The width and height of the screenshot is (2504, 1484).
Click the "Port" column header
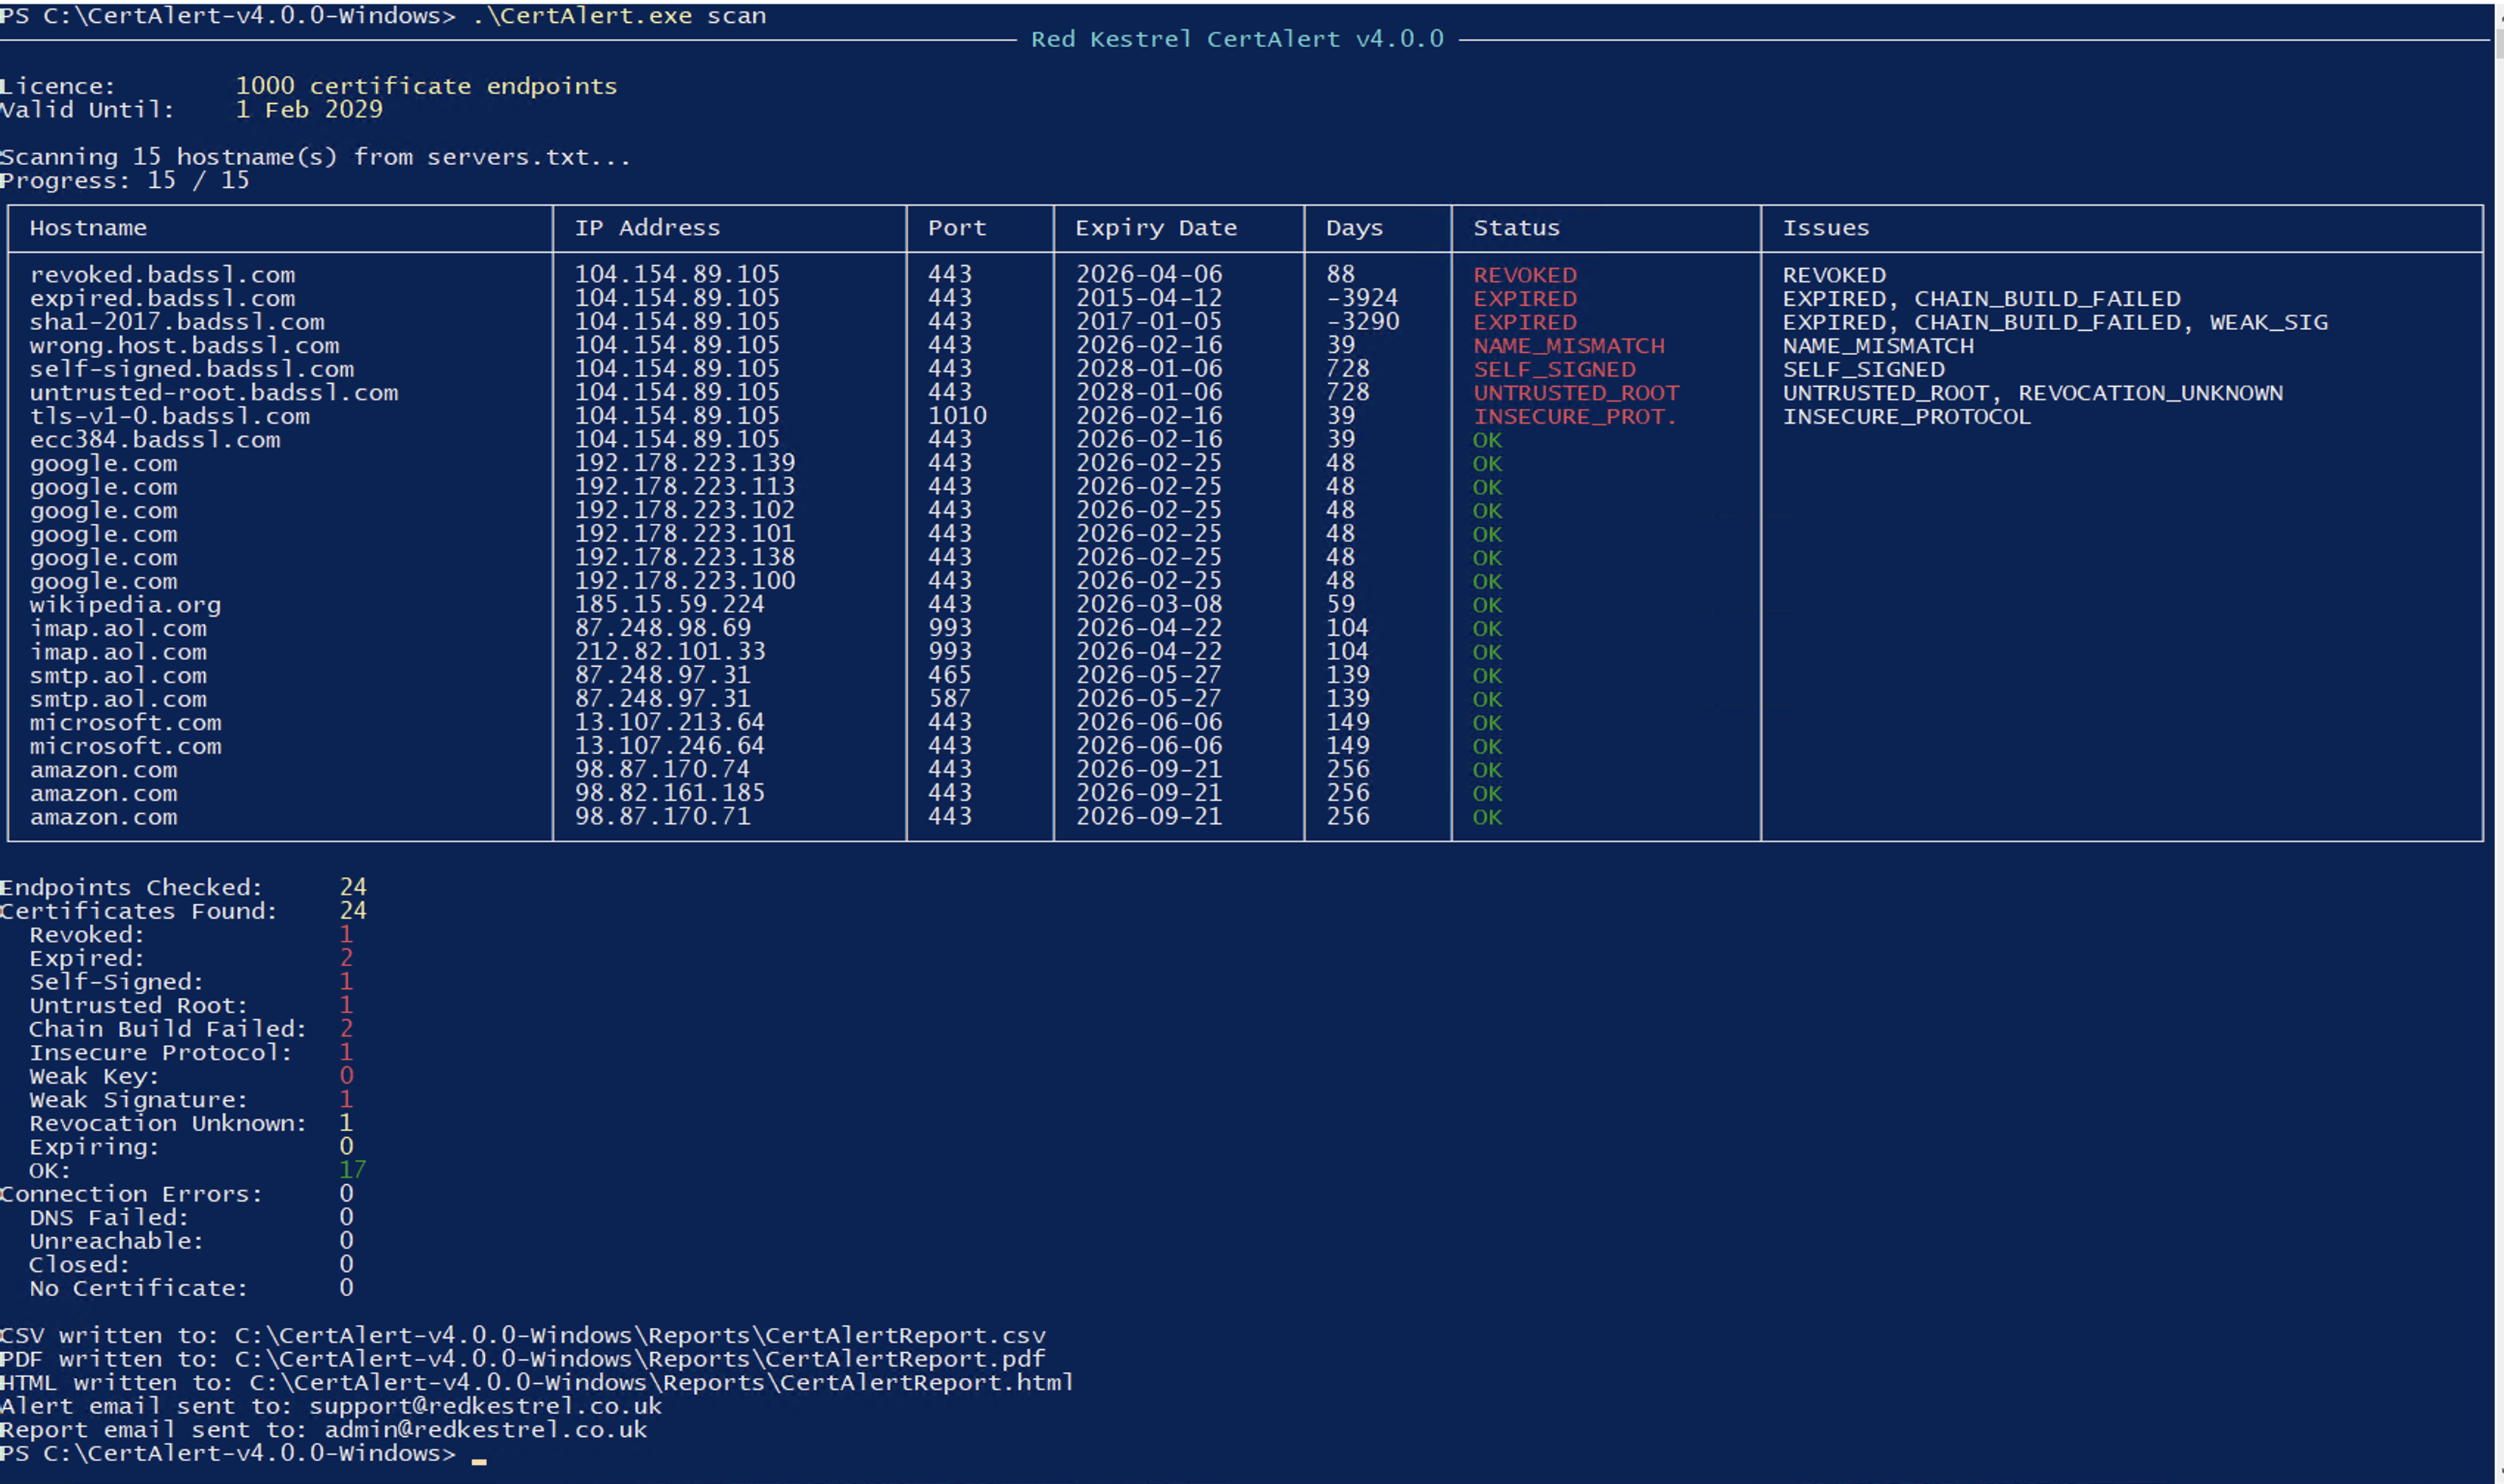pos(957,228)
